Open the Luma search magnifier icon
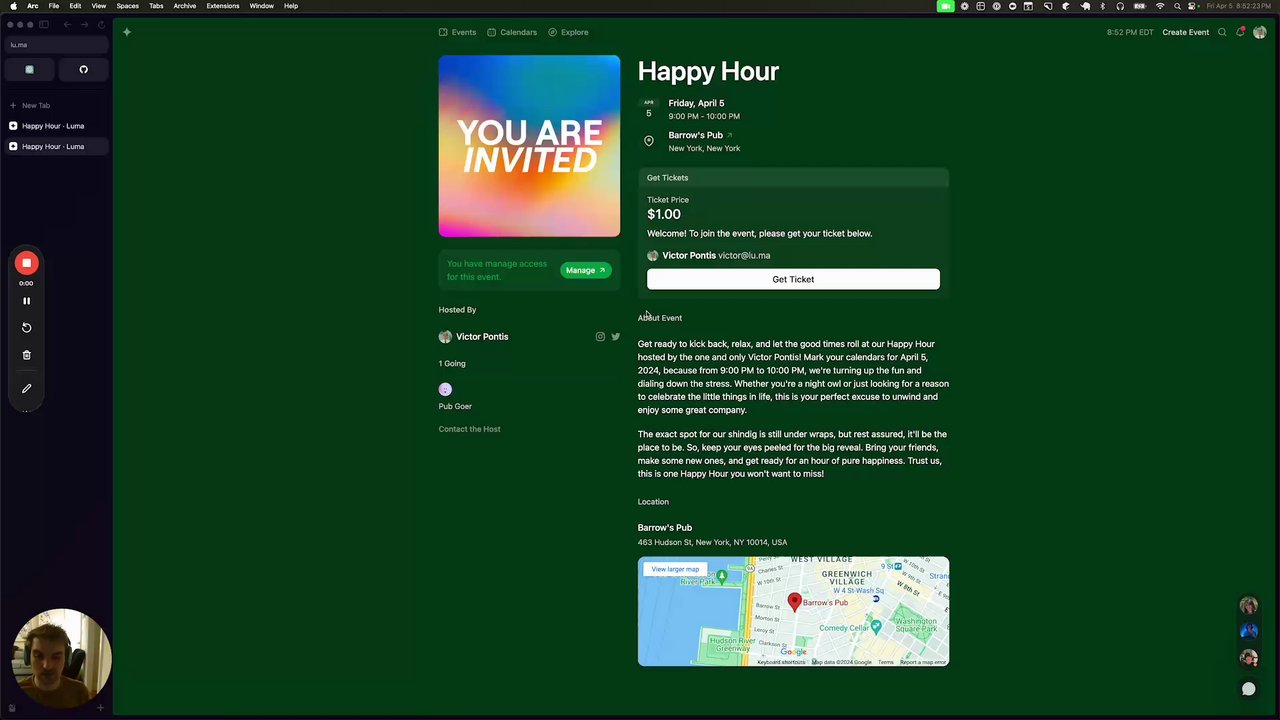This screenshot has width=1280, height=720. pos(1222,32)
